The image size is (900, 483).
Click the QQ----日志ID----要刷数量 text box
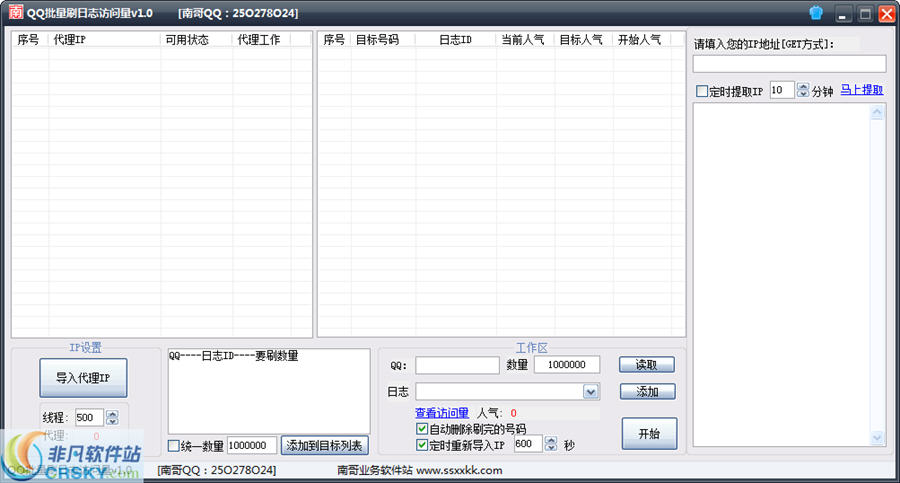(x=269, y=391)
